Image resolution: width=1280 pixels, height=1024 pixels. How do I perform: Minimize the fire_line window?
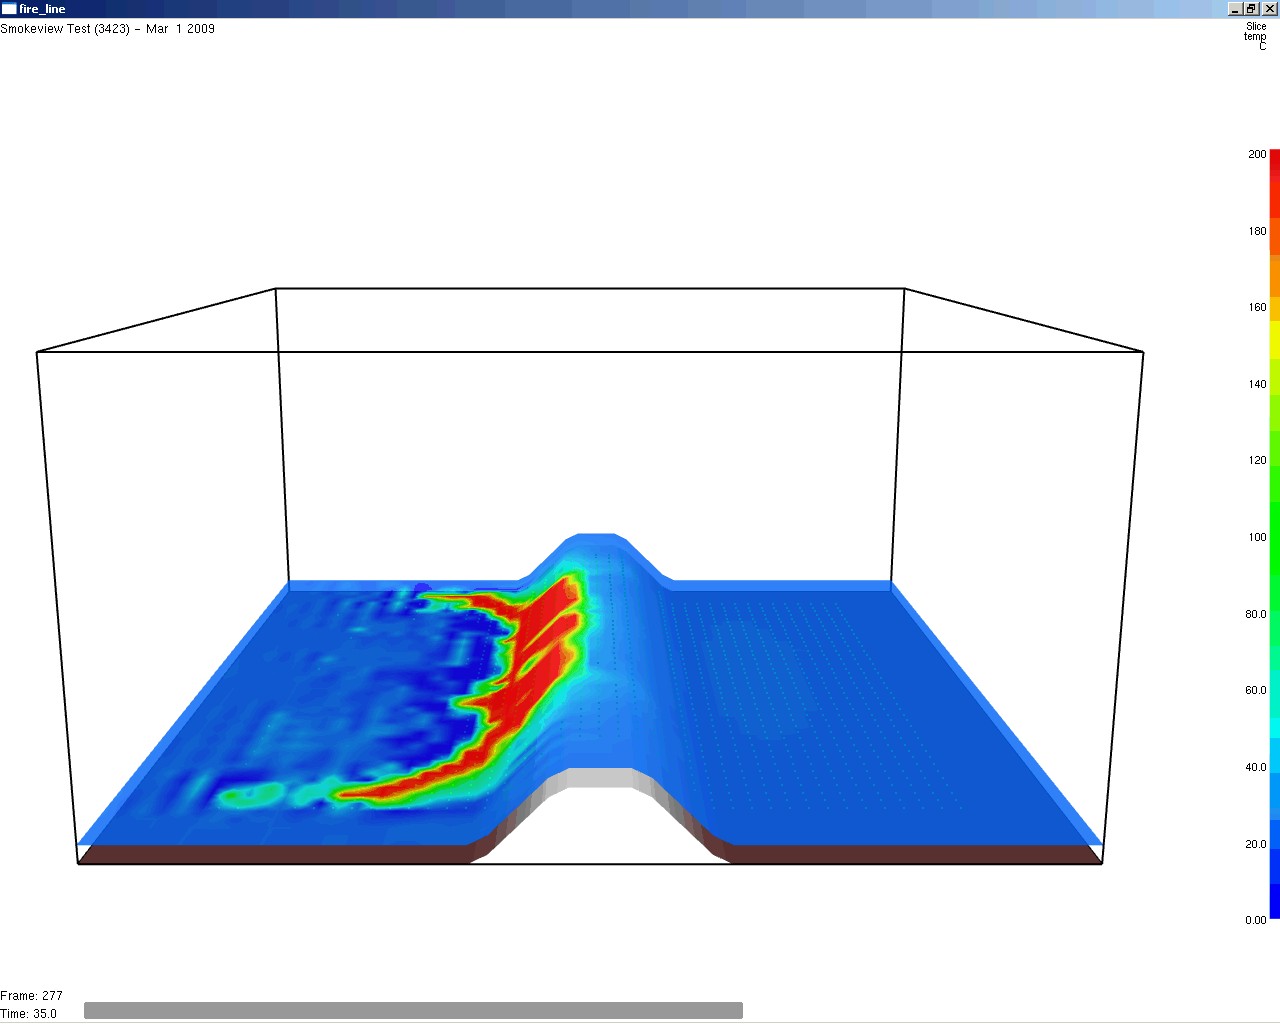[x=1235, y=9]
